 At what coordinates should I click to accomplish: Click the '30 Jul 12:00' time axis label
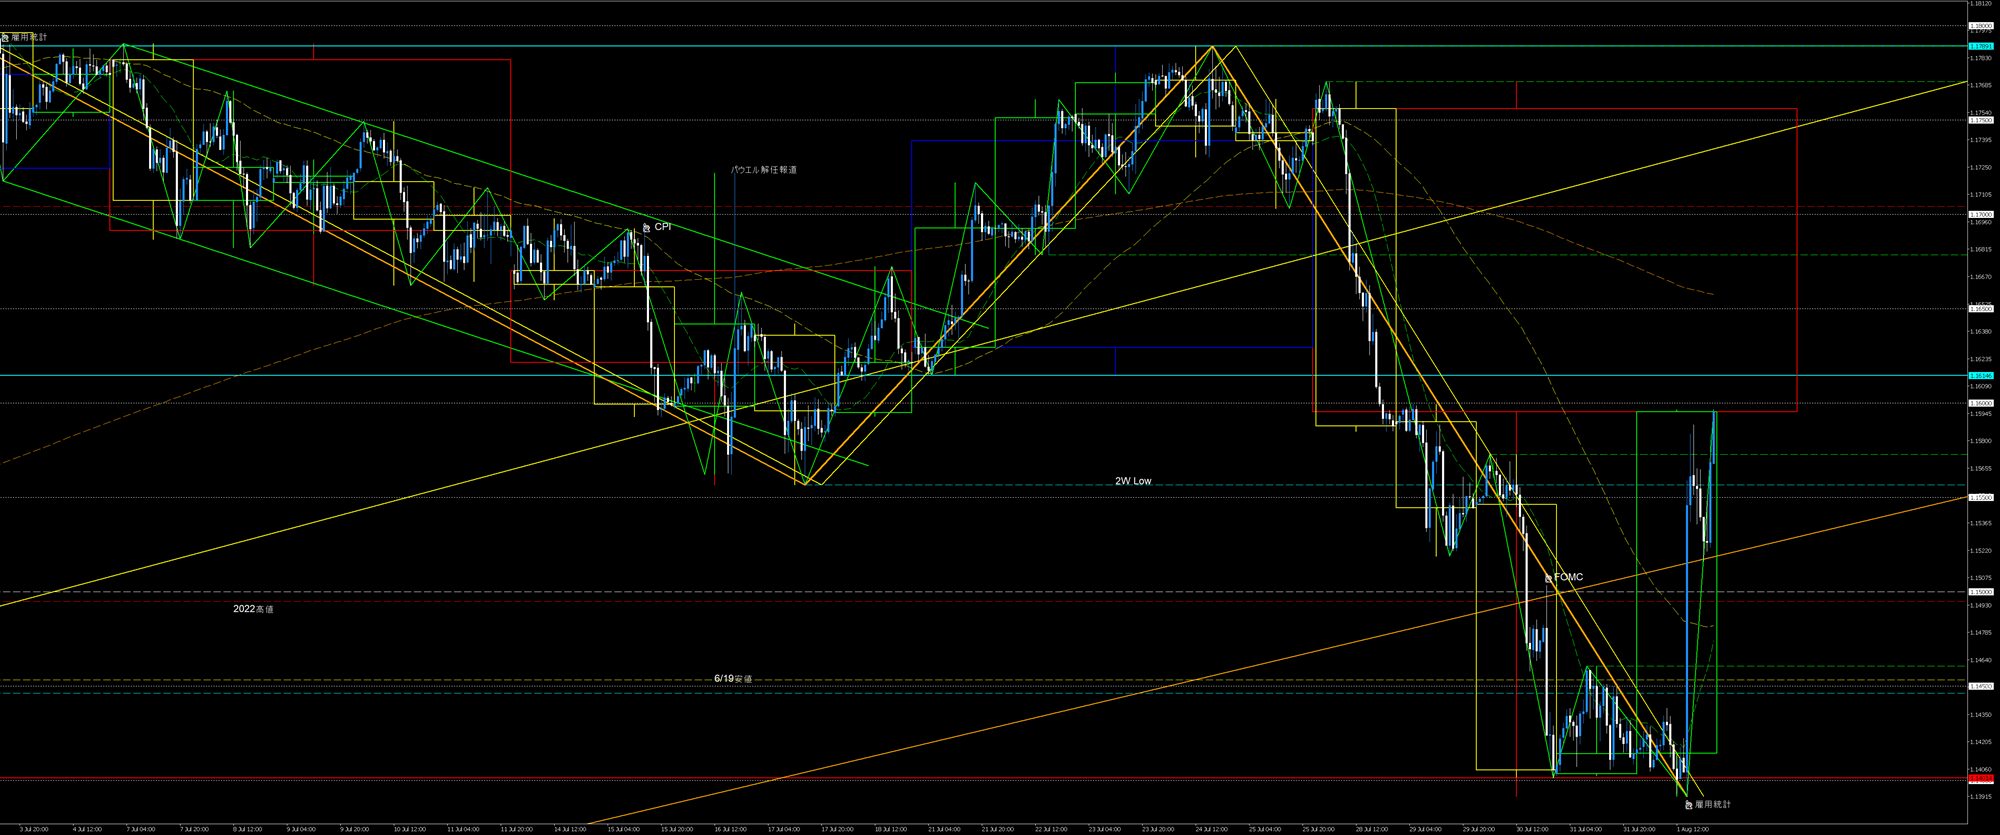1532,829
